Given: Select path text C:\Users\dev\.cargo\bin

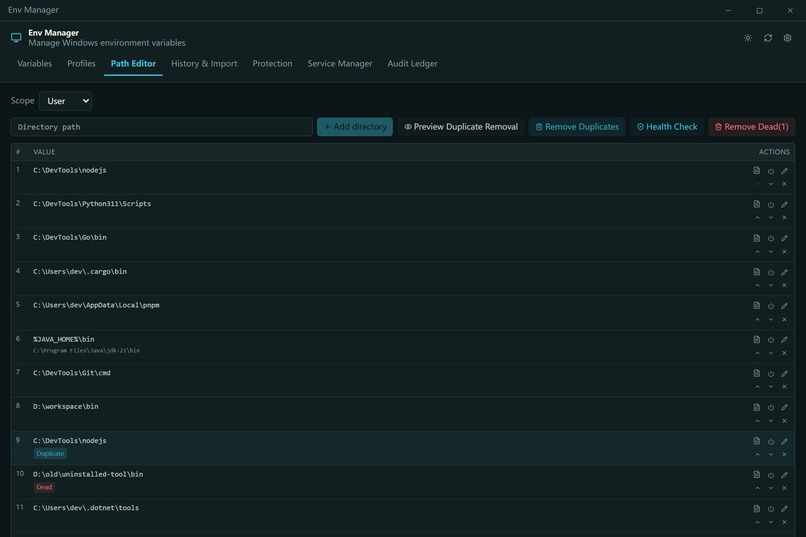Looking at the screenshot, I should pos(80,271).
